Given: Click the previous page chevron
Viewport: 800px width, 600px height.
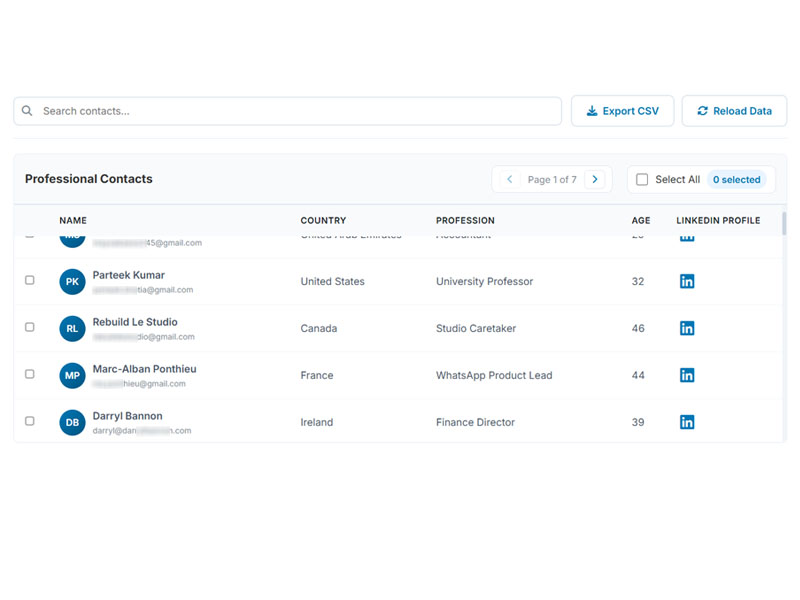Looking at the screenshot, I should click(509, 179).
